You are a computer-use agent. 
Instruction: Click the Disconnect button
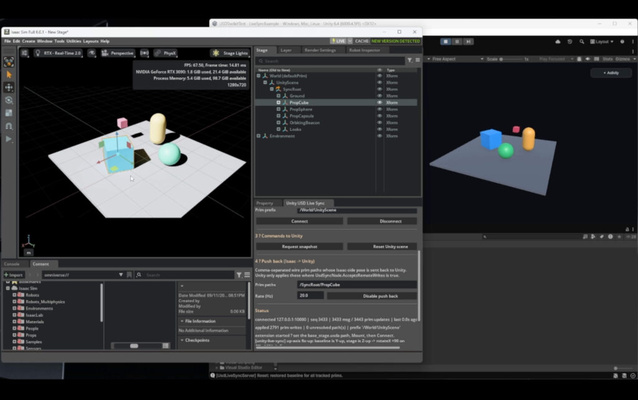[x=382, y=221]
